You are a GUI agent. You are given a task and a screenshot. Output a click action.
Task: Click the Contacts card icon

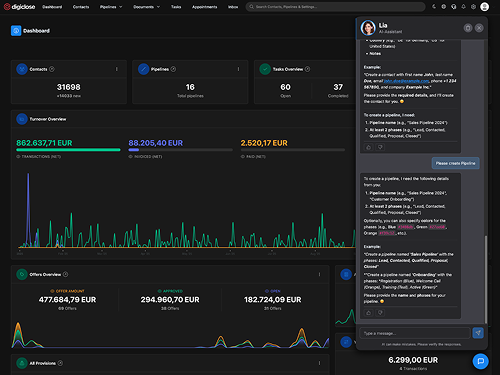22,69
